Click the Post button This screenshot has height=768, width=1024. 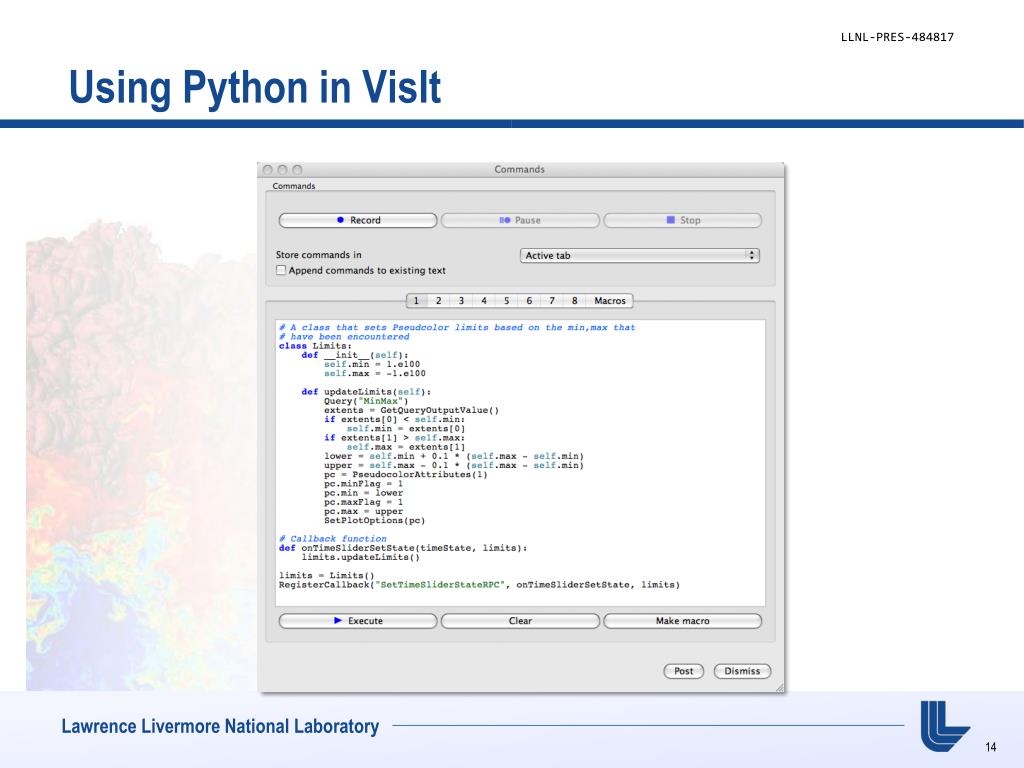[684, 671]
